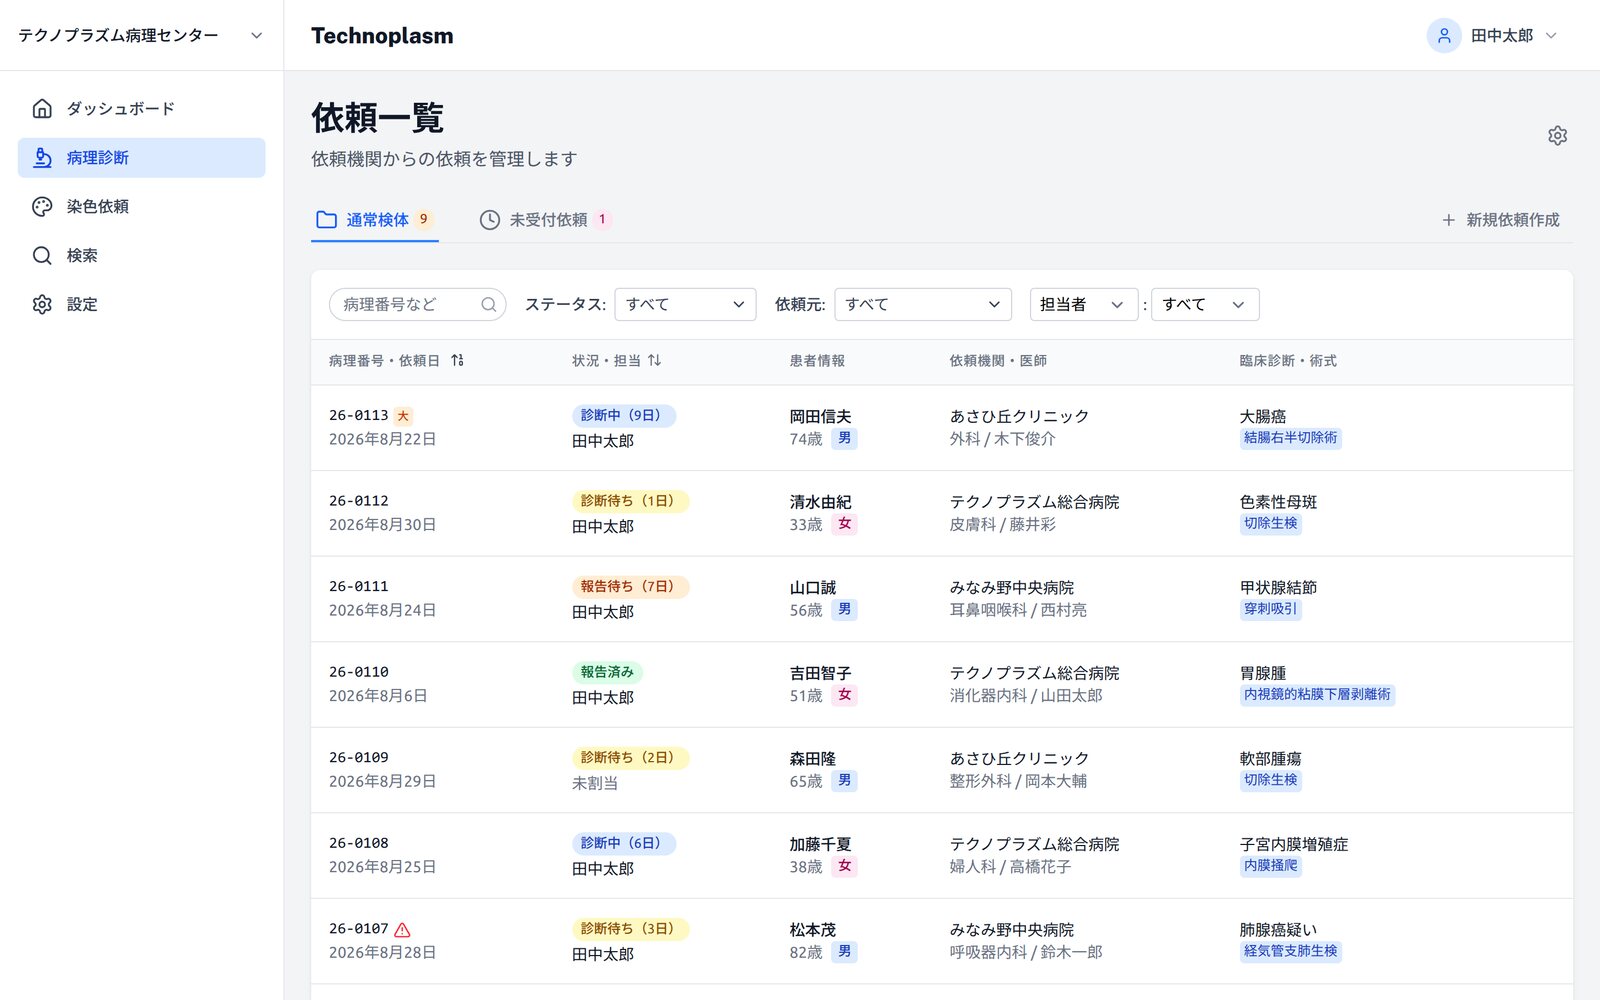Sort by 状況・担当 arrow icon
This screenshot has height=1000, width=1600.
click(654, 360)
